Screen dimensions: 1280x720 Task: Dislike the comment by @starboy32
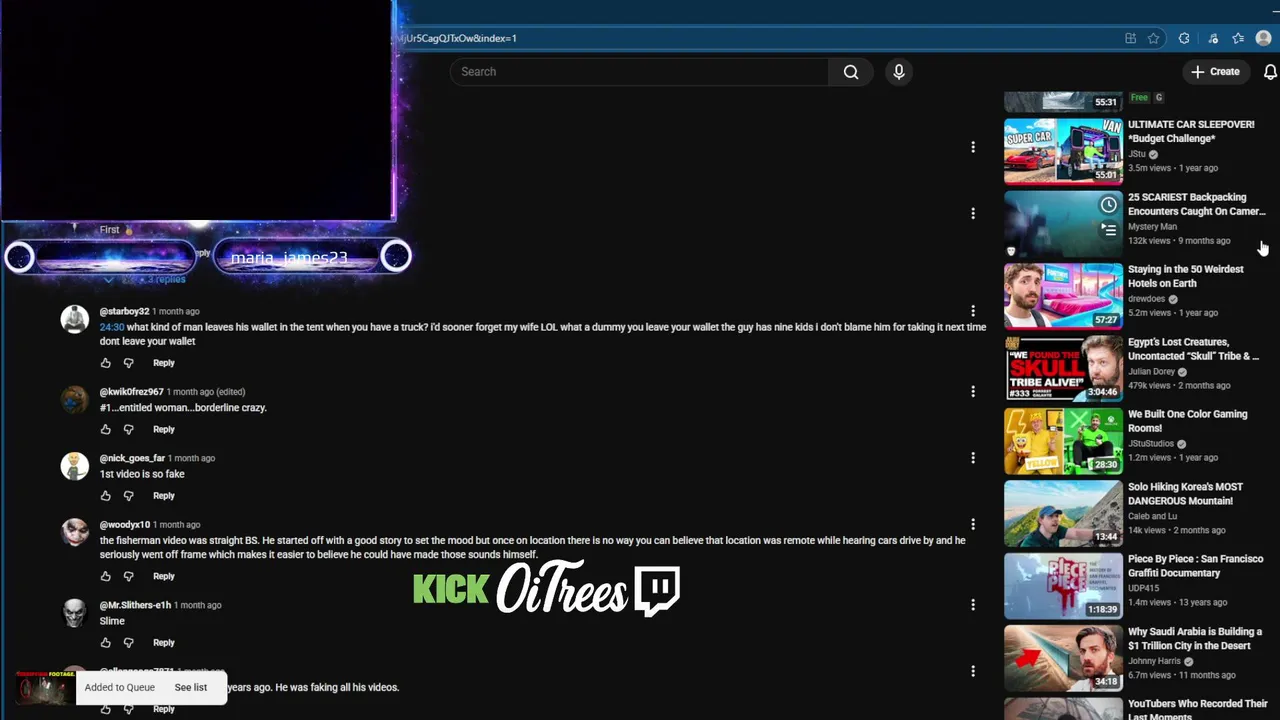click(128, 363)
